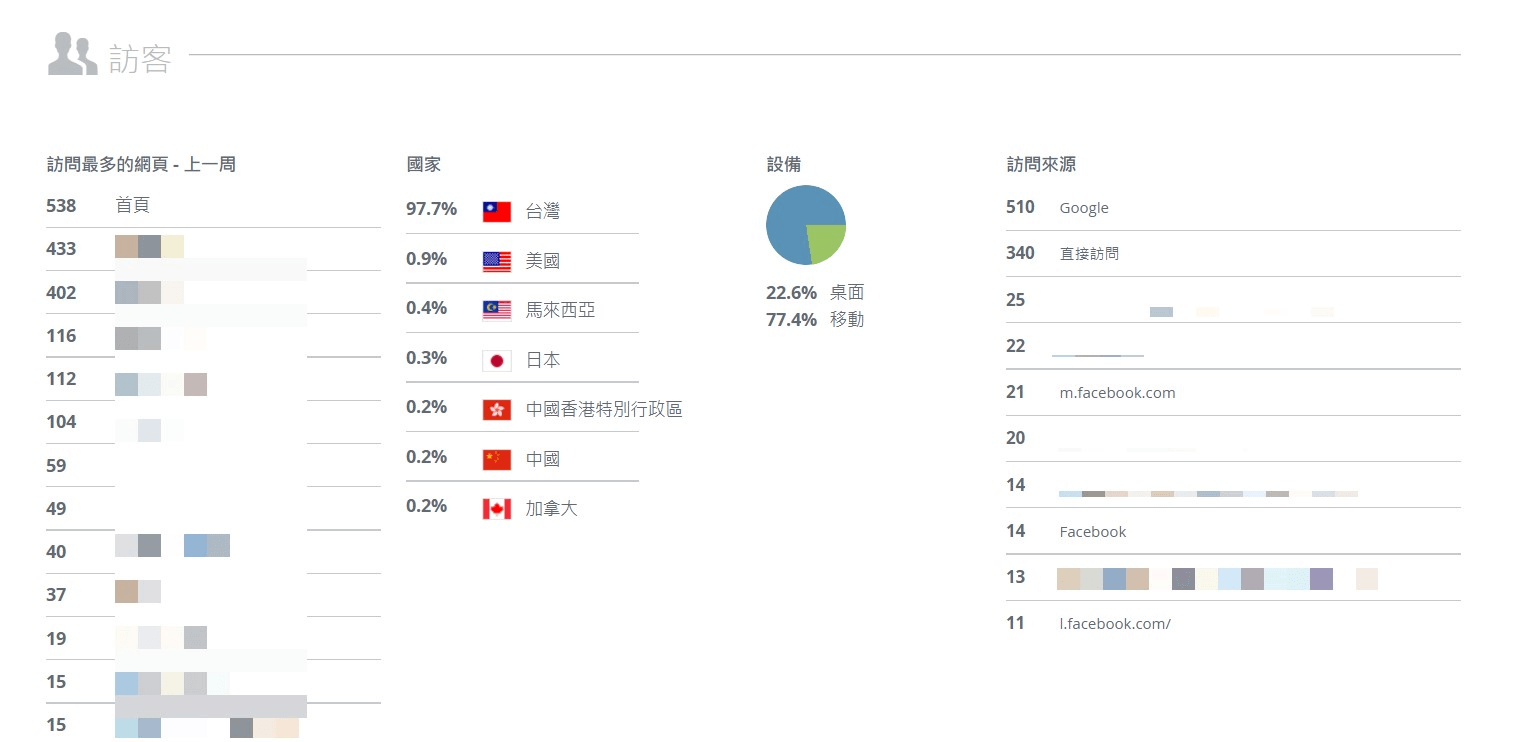The image size is (1525, 742).
Task: Click the 設備 section heading
Action: pyautogui.click(x=783, y=164)
